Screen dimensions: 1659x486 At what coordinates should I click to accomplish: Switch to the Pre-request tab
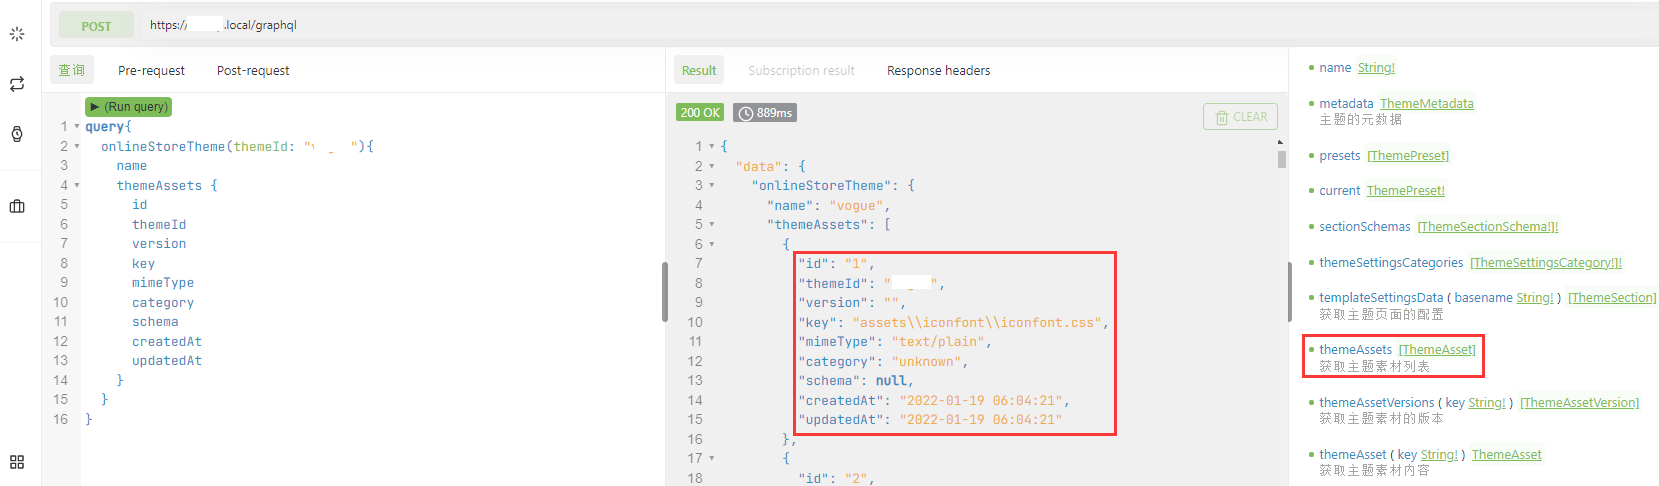[151, 71]
